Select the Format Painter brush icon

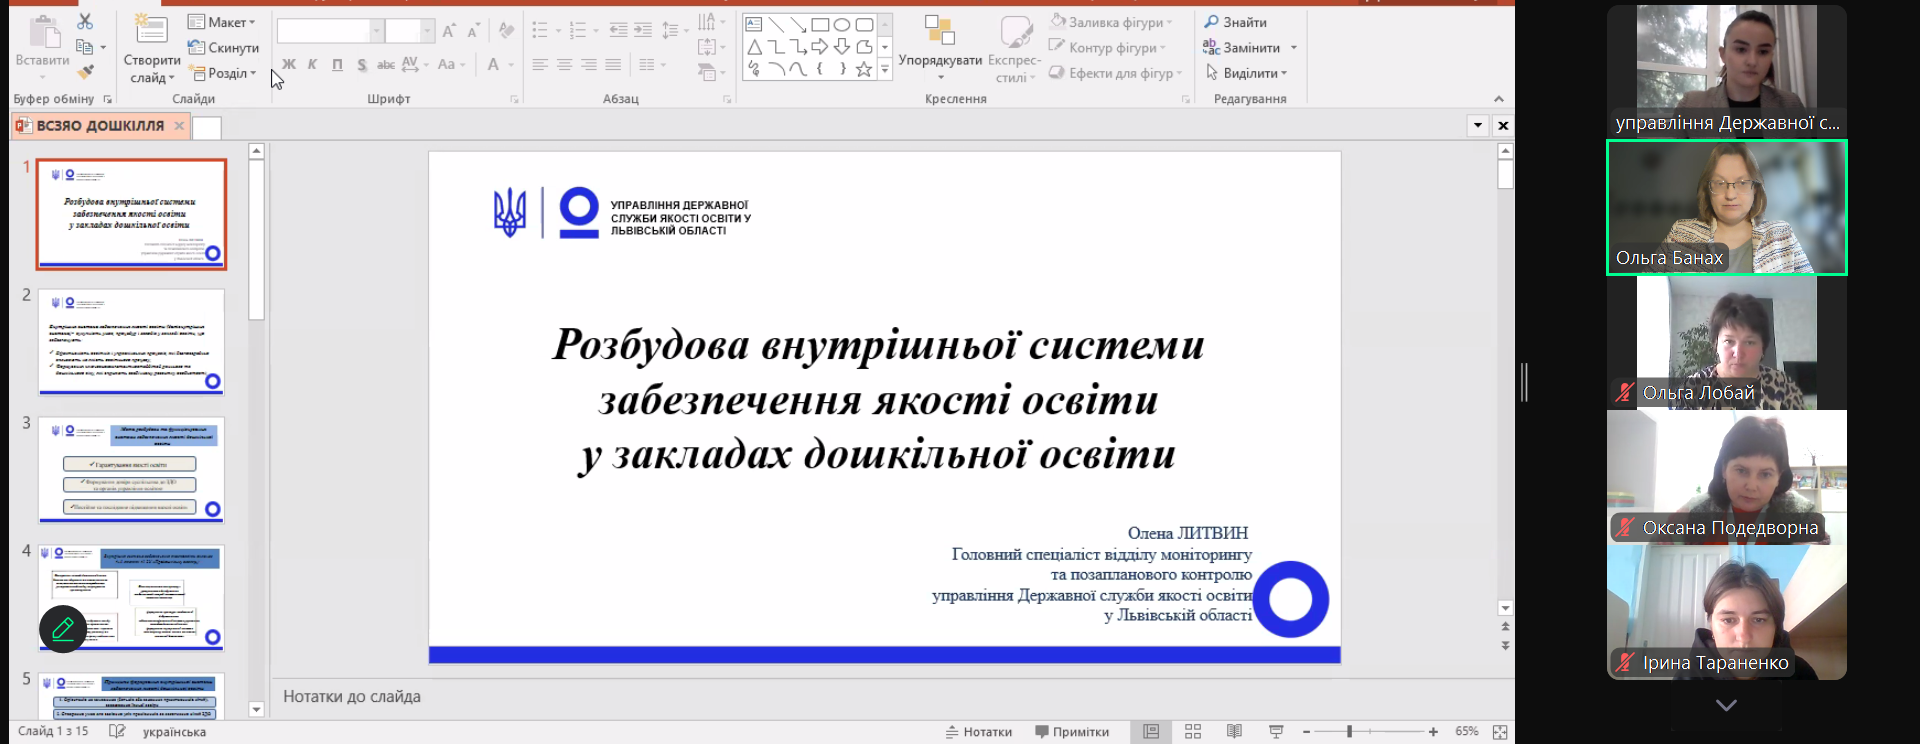[x=85, y=72]
